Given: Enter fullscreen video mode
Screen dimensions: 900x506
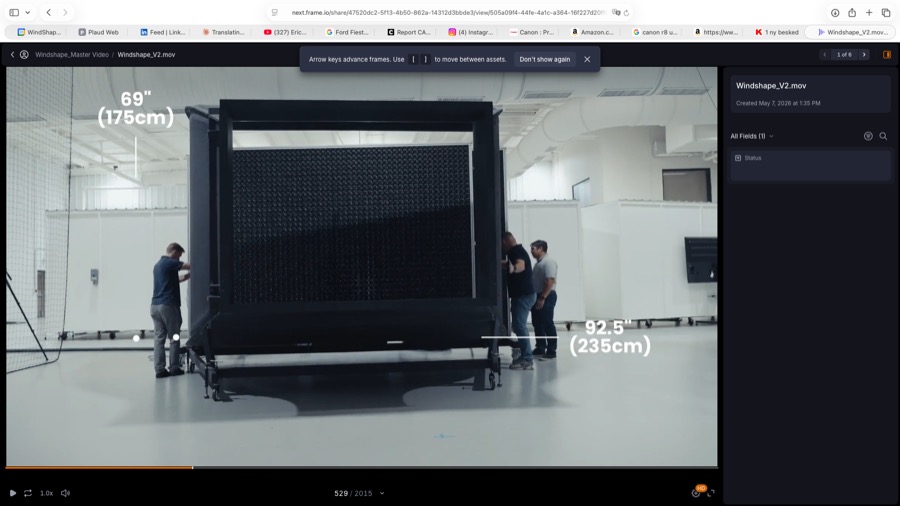Looking at the screenshot, I should [711, 493].
